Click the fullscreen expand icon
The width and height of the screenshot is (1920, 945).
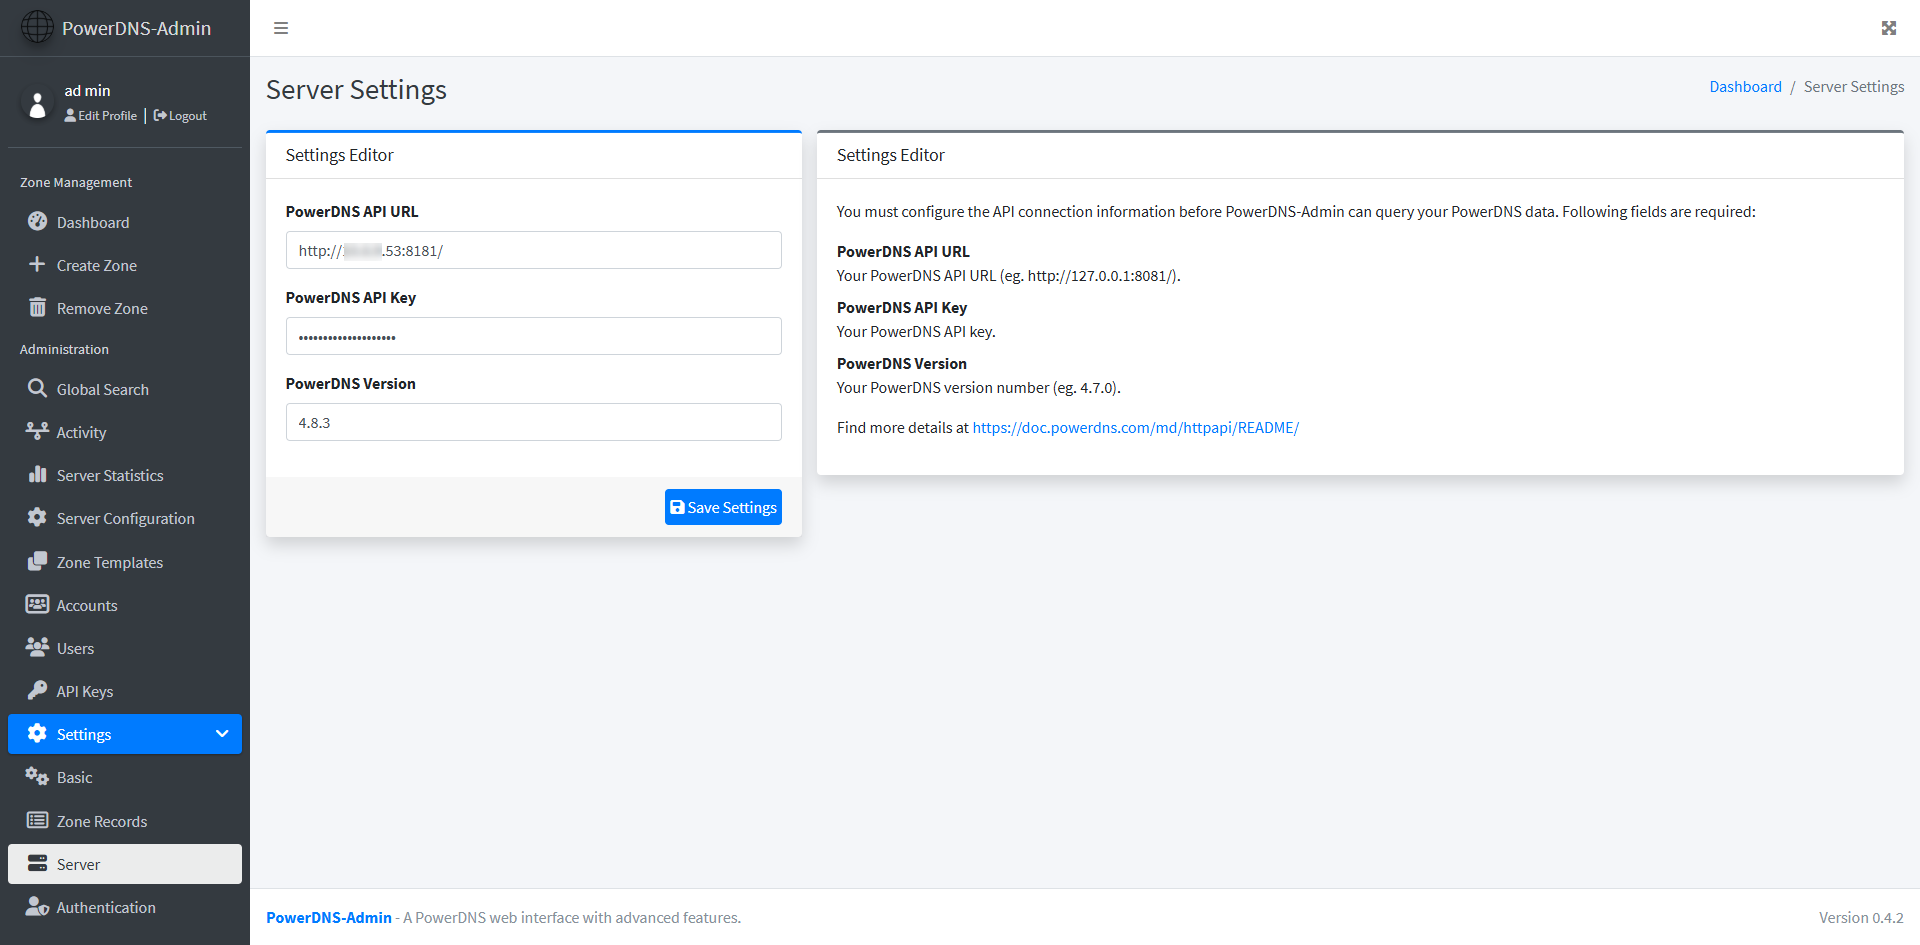(x=1888, y=28)
